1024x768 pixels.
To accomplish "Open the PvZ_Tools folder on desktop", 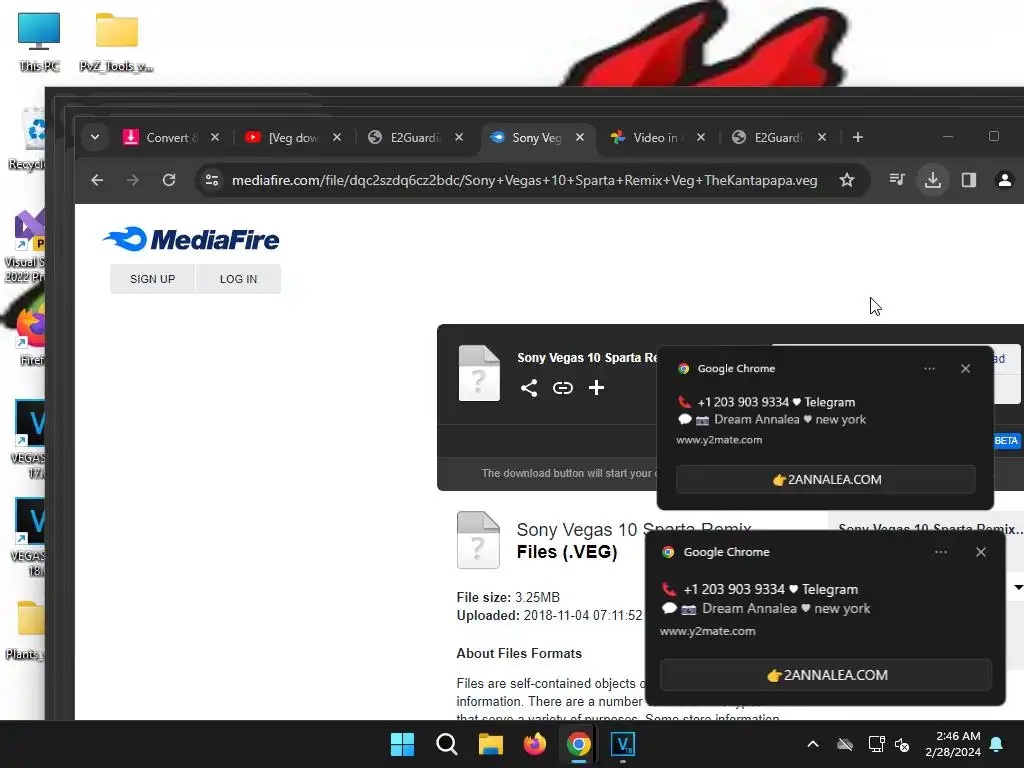I will pyautogui.click(x=116, y=42).
